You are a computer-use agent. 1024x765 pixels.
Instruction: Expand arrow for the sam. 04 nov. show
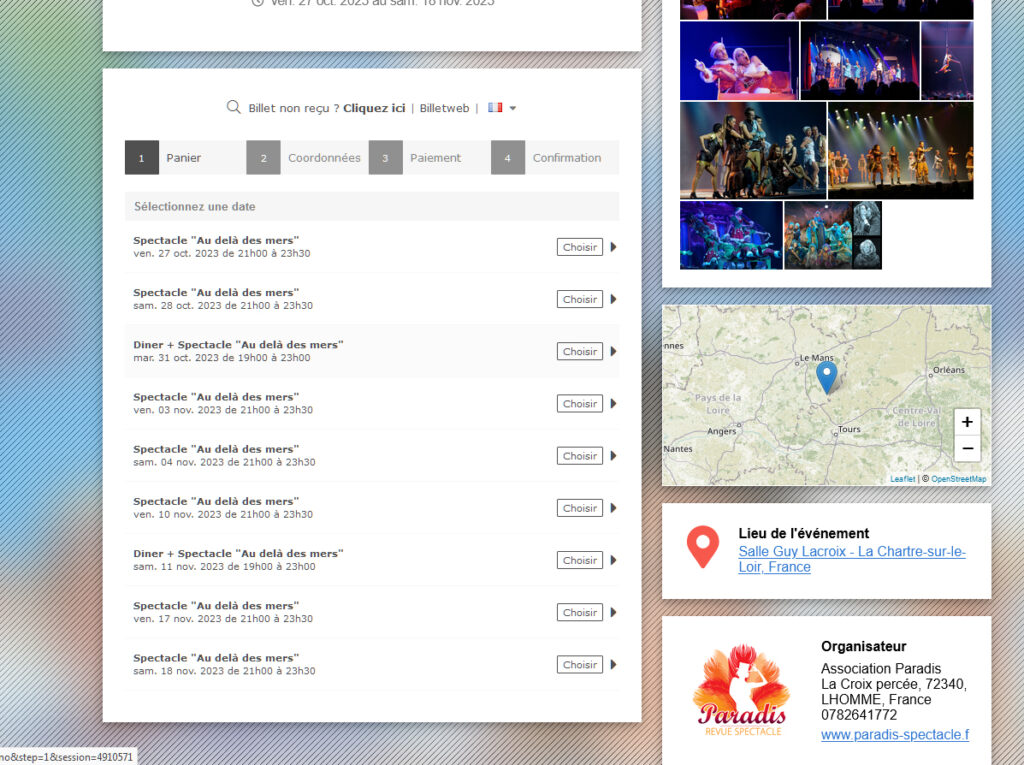[x=613, y=456]
